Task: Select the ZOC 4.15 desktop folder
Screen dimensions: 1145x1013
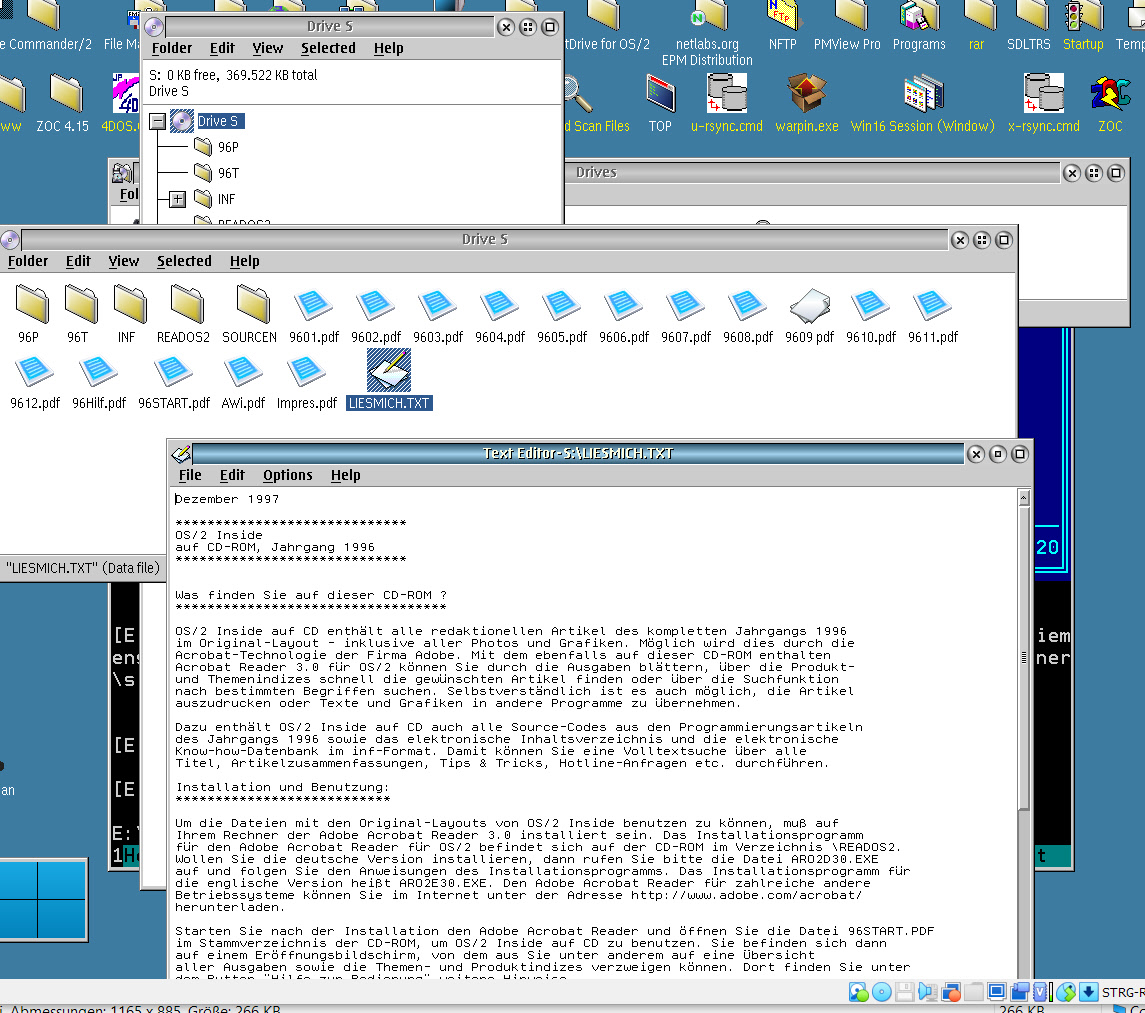Action: [x=66, y=93]
